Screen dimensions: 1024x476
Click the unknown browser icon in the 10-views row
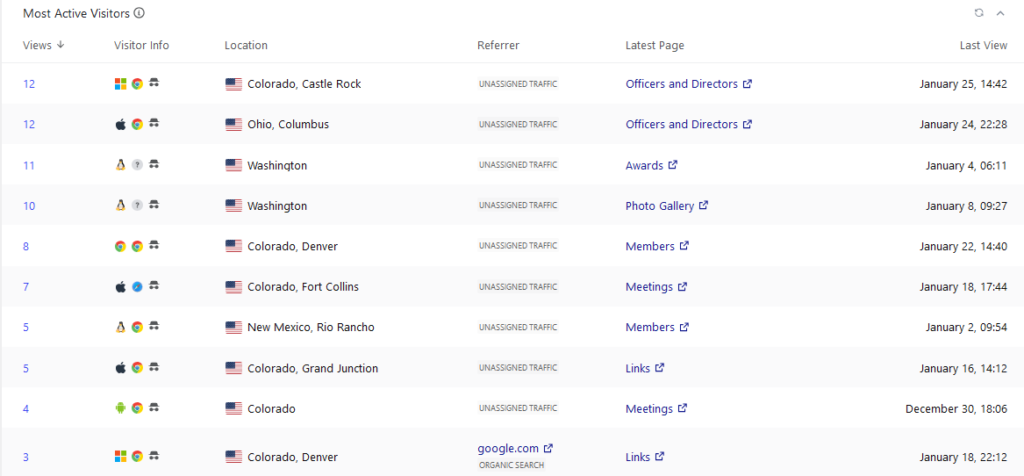pos(137,206)
